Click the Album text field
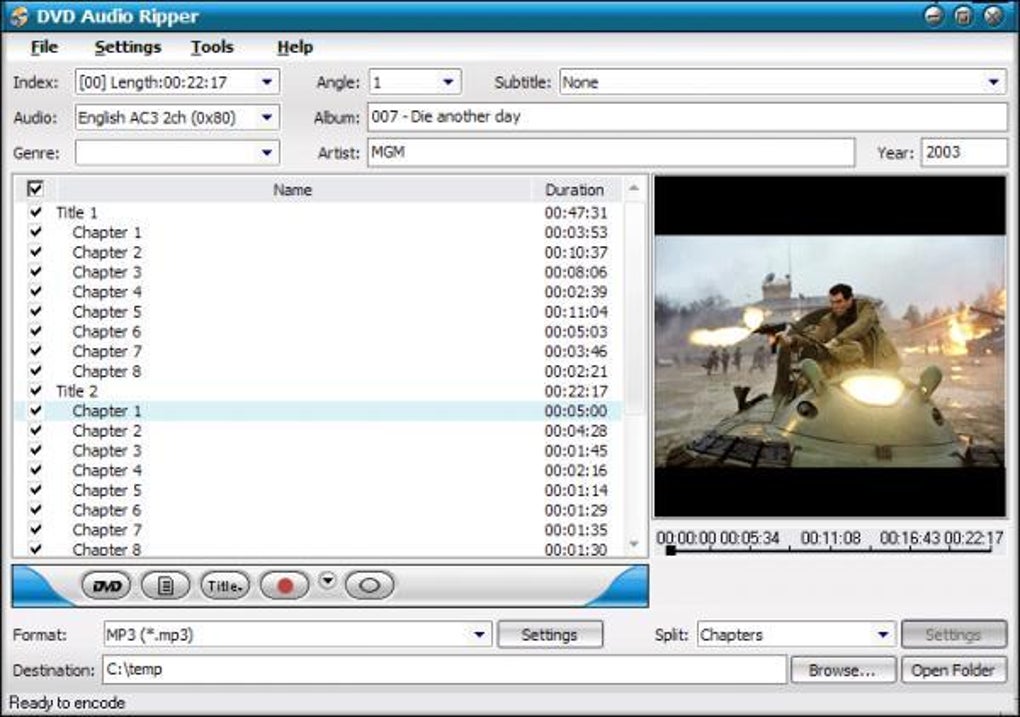This screenshot has width=1020, height=717. click(x=687, y=117)
